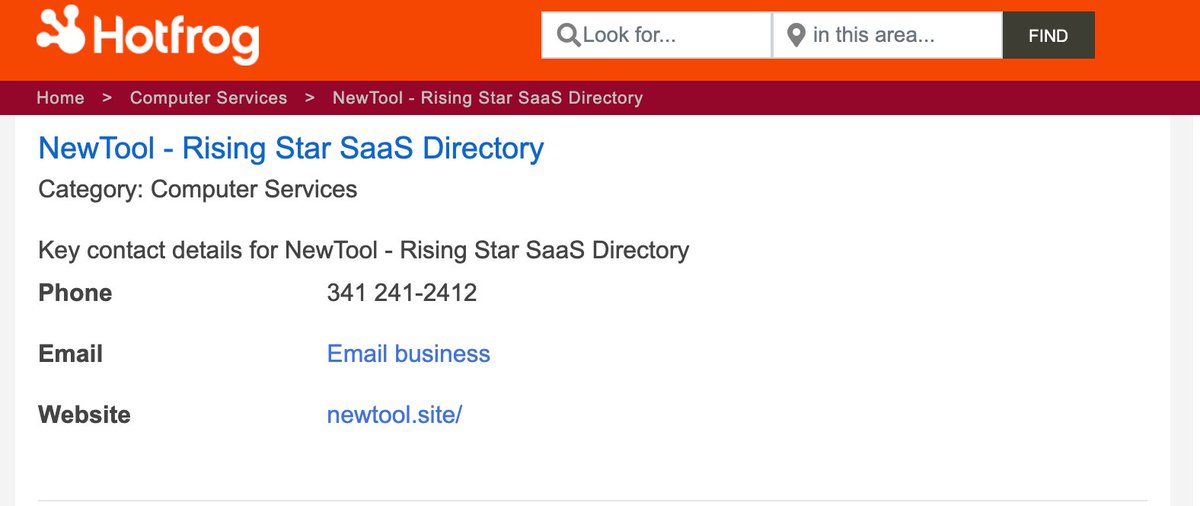Click first breadcrumb arrow after Home

point(107,98)
